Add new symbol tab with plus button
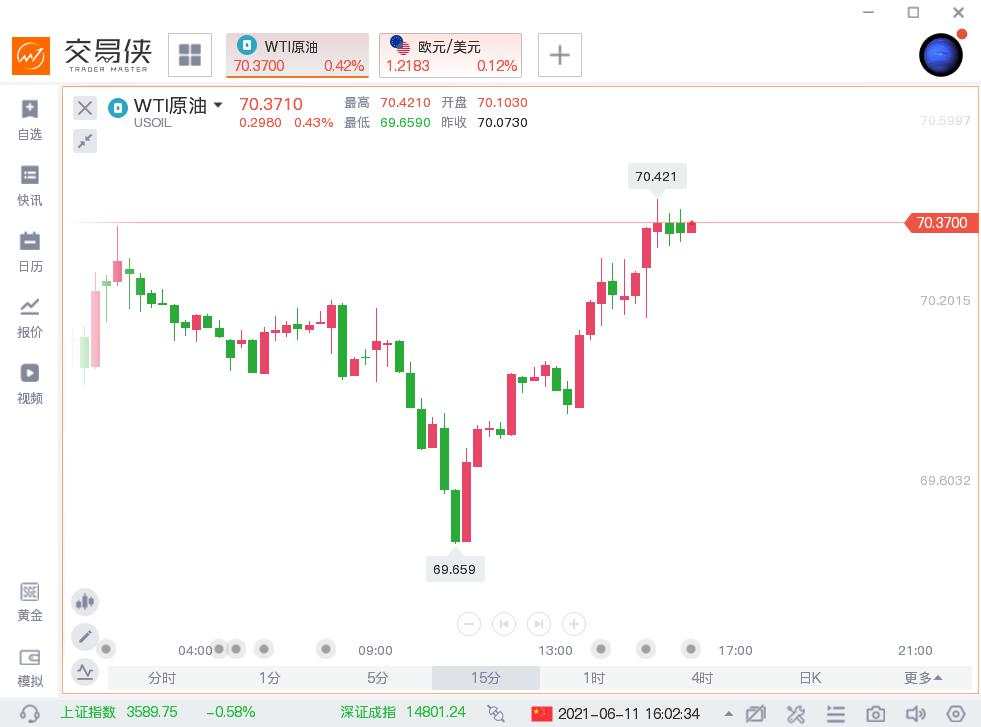This screenshot has height=727, width=981. [x=560, y=55]
